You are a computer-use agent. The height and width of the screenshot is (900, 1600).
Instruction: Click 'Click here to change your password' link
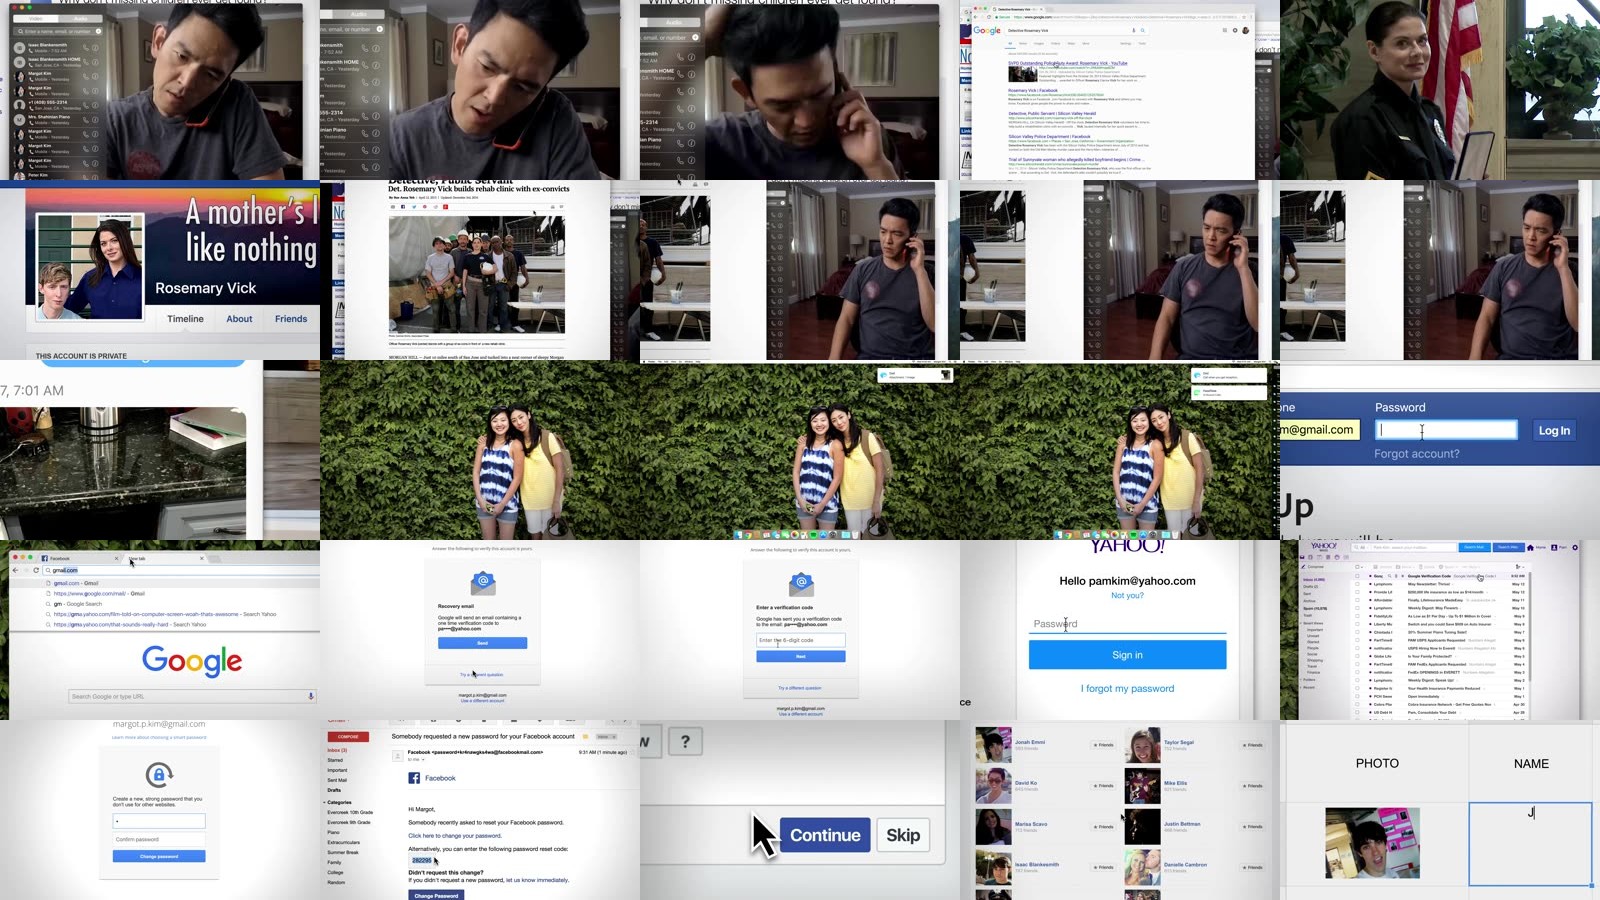455,836
